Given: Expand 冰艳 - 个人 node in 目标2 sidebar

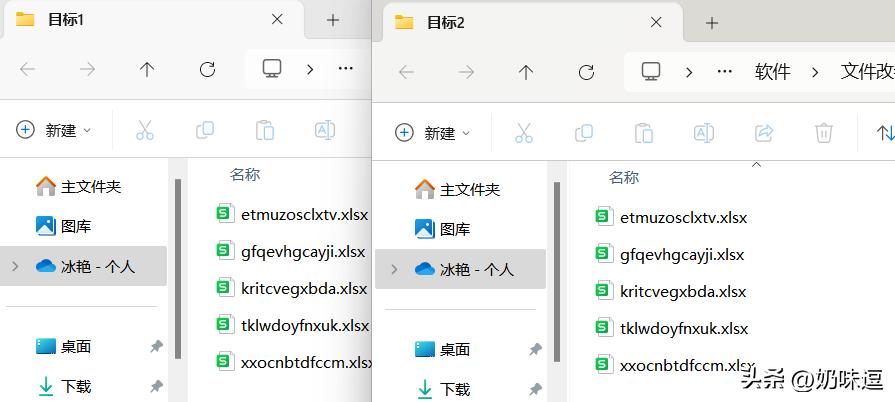Looking at the screenshot, I should (x=394, y=269).
